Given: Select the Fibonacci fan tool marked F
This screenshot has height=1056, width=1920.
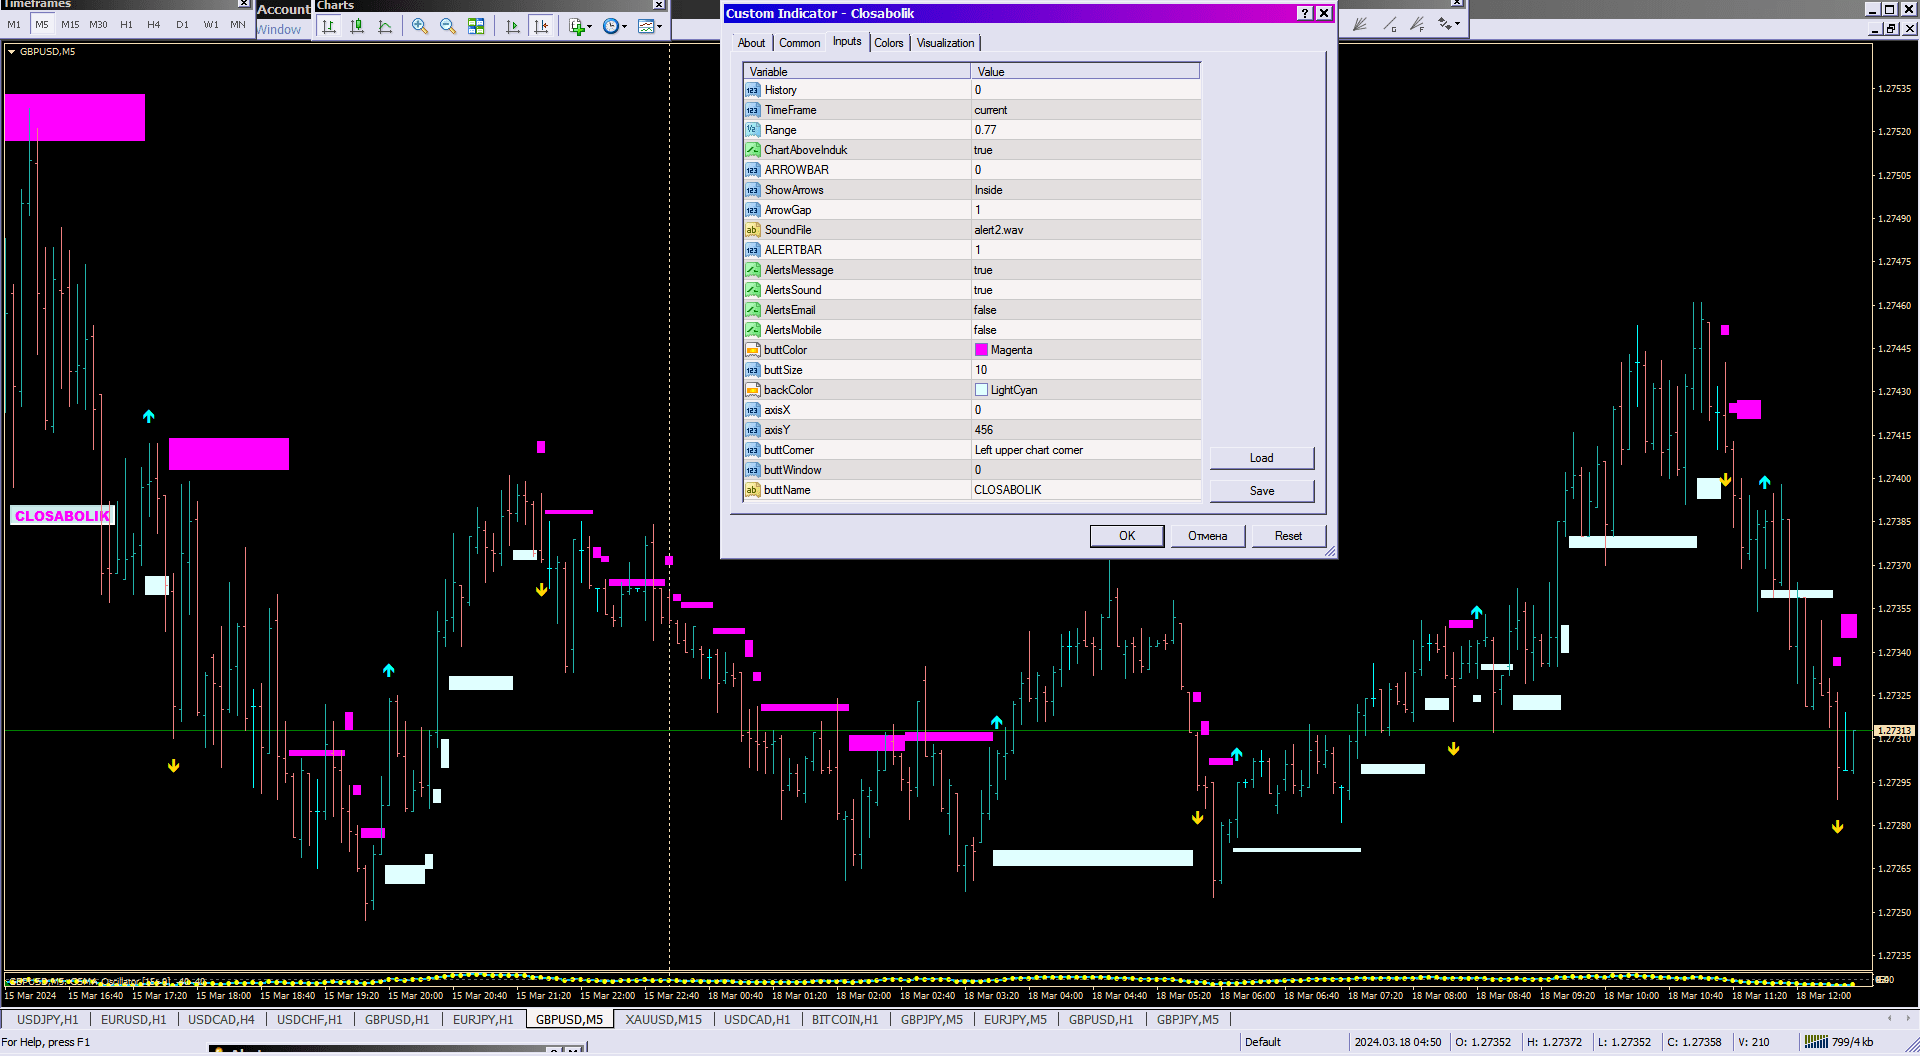Looking at the screenshot, I should tap(1417, 24).
